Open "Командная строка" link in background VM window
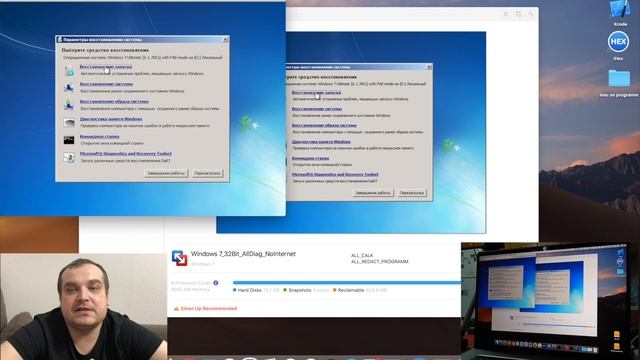 coord(310,158)
